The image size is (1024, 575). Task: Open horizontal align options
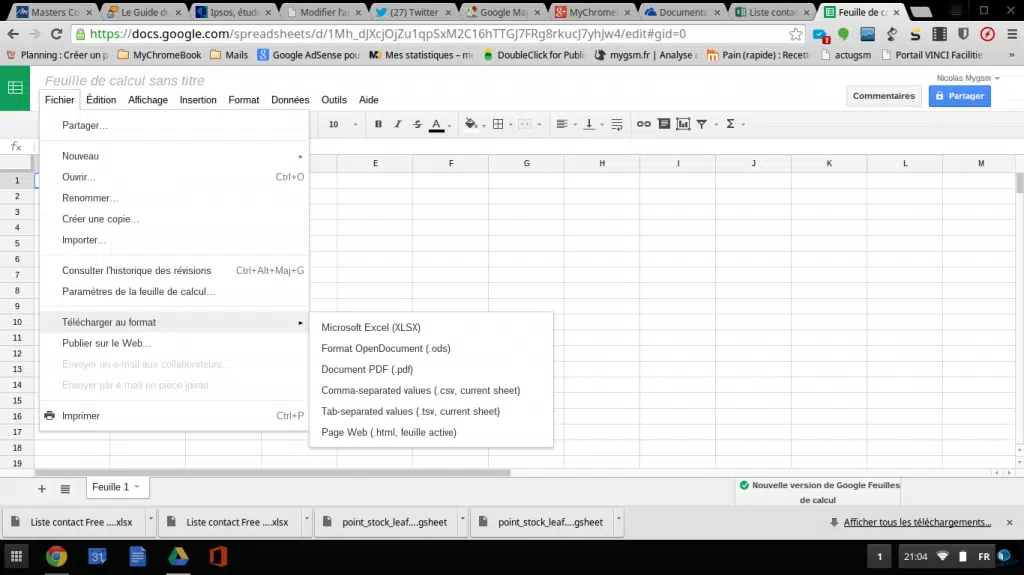[562, 124]
